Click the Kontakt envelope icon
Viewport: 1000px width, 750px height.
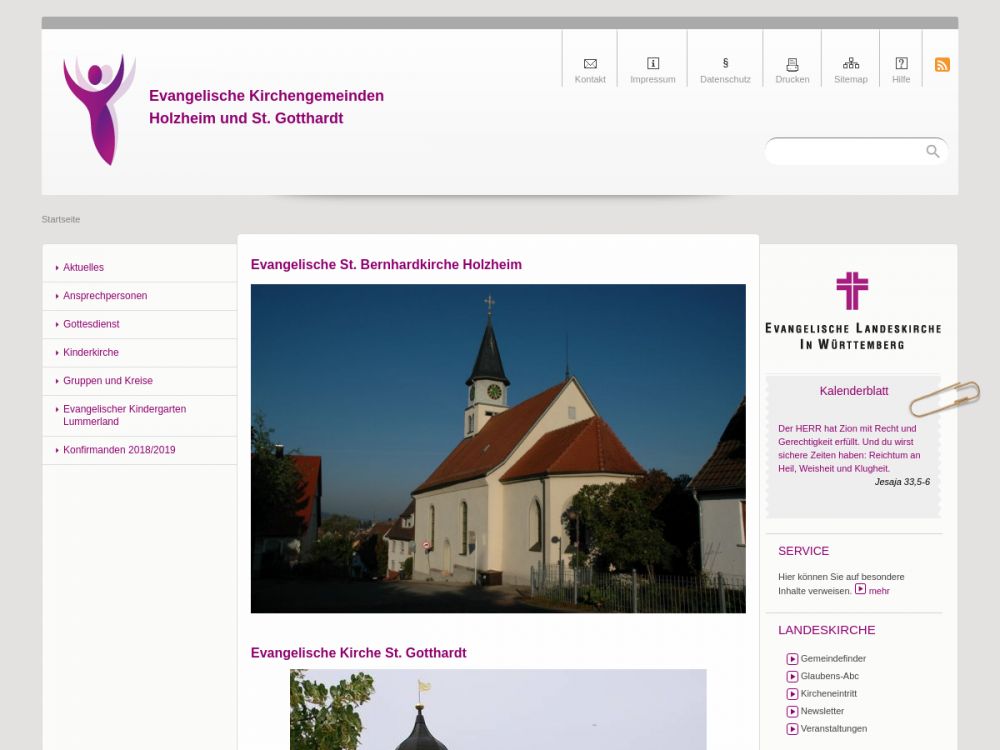590,64
